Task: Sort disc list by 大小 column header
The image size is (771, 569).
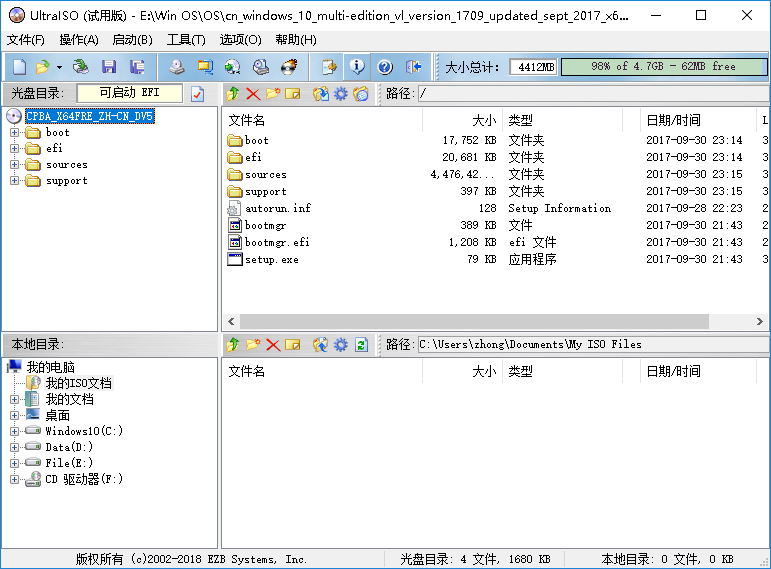Action: (462, 120)
